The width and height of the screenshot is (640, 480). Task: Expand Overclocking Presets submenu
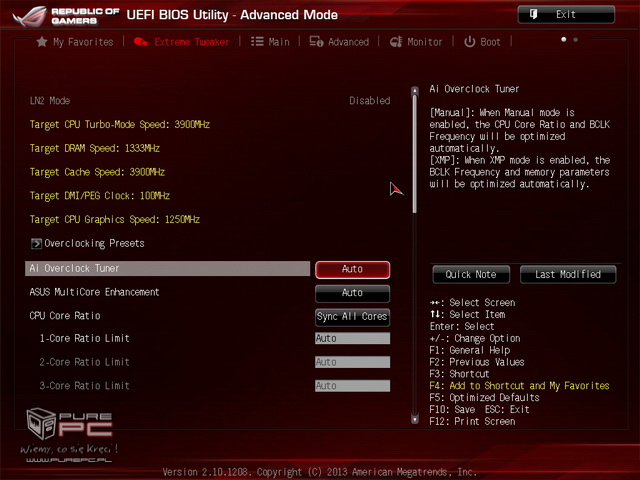coord(87,244)
